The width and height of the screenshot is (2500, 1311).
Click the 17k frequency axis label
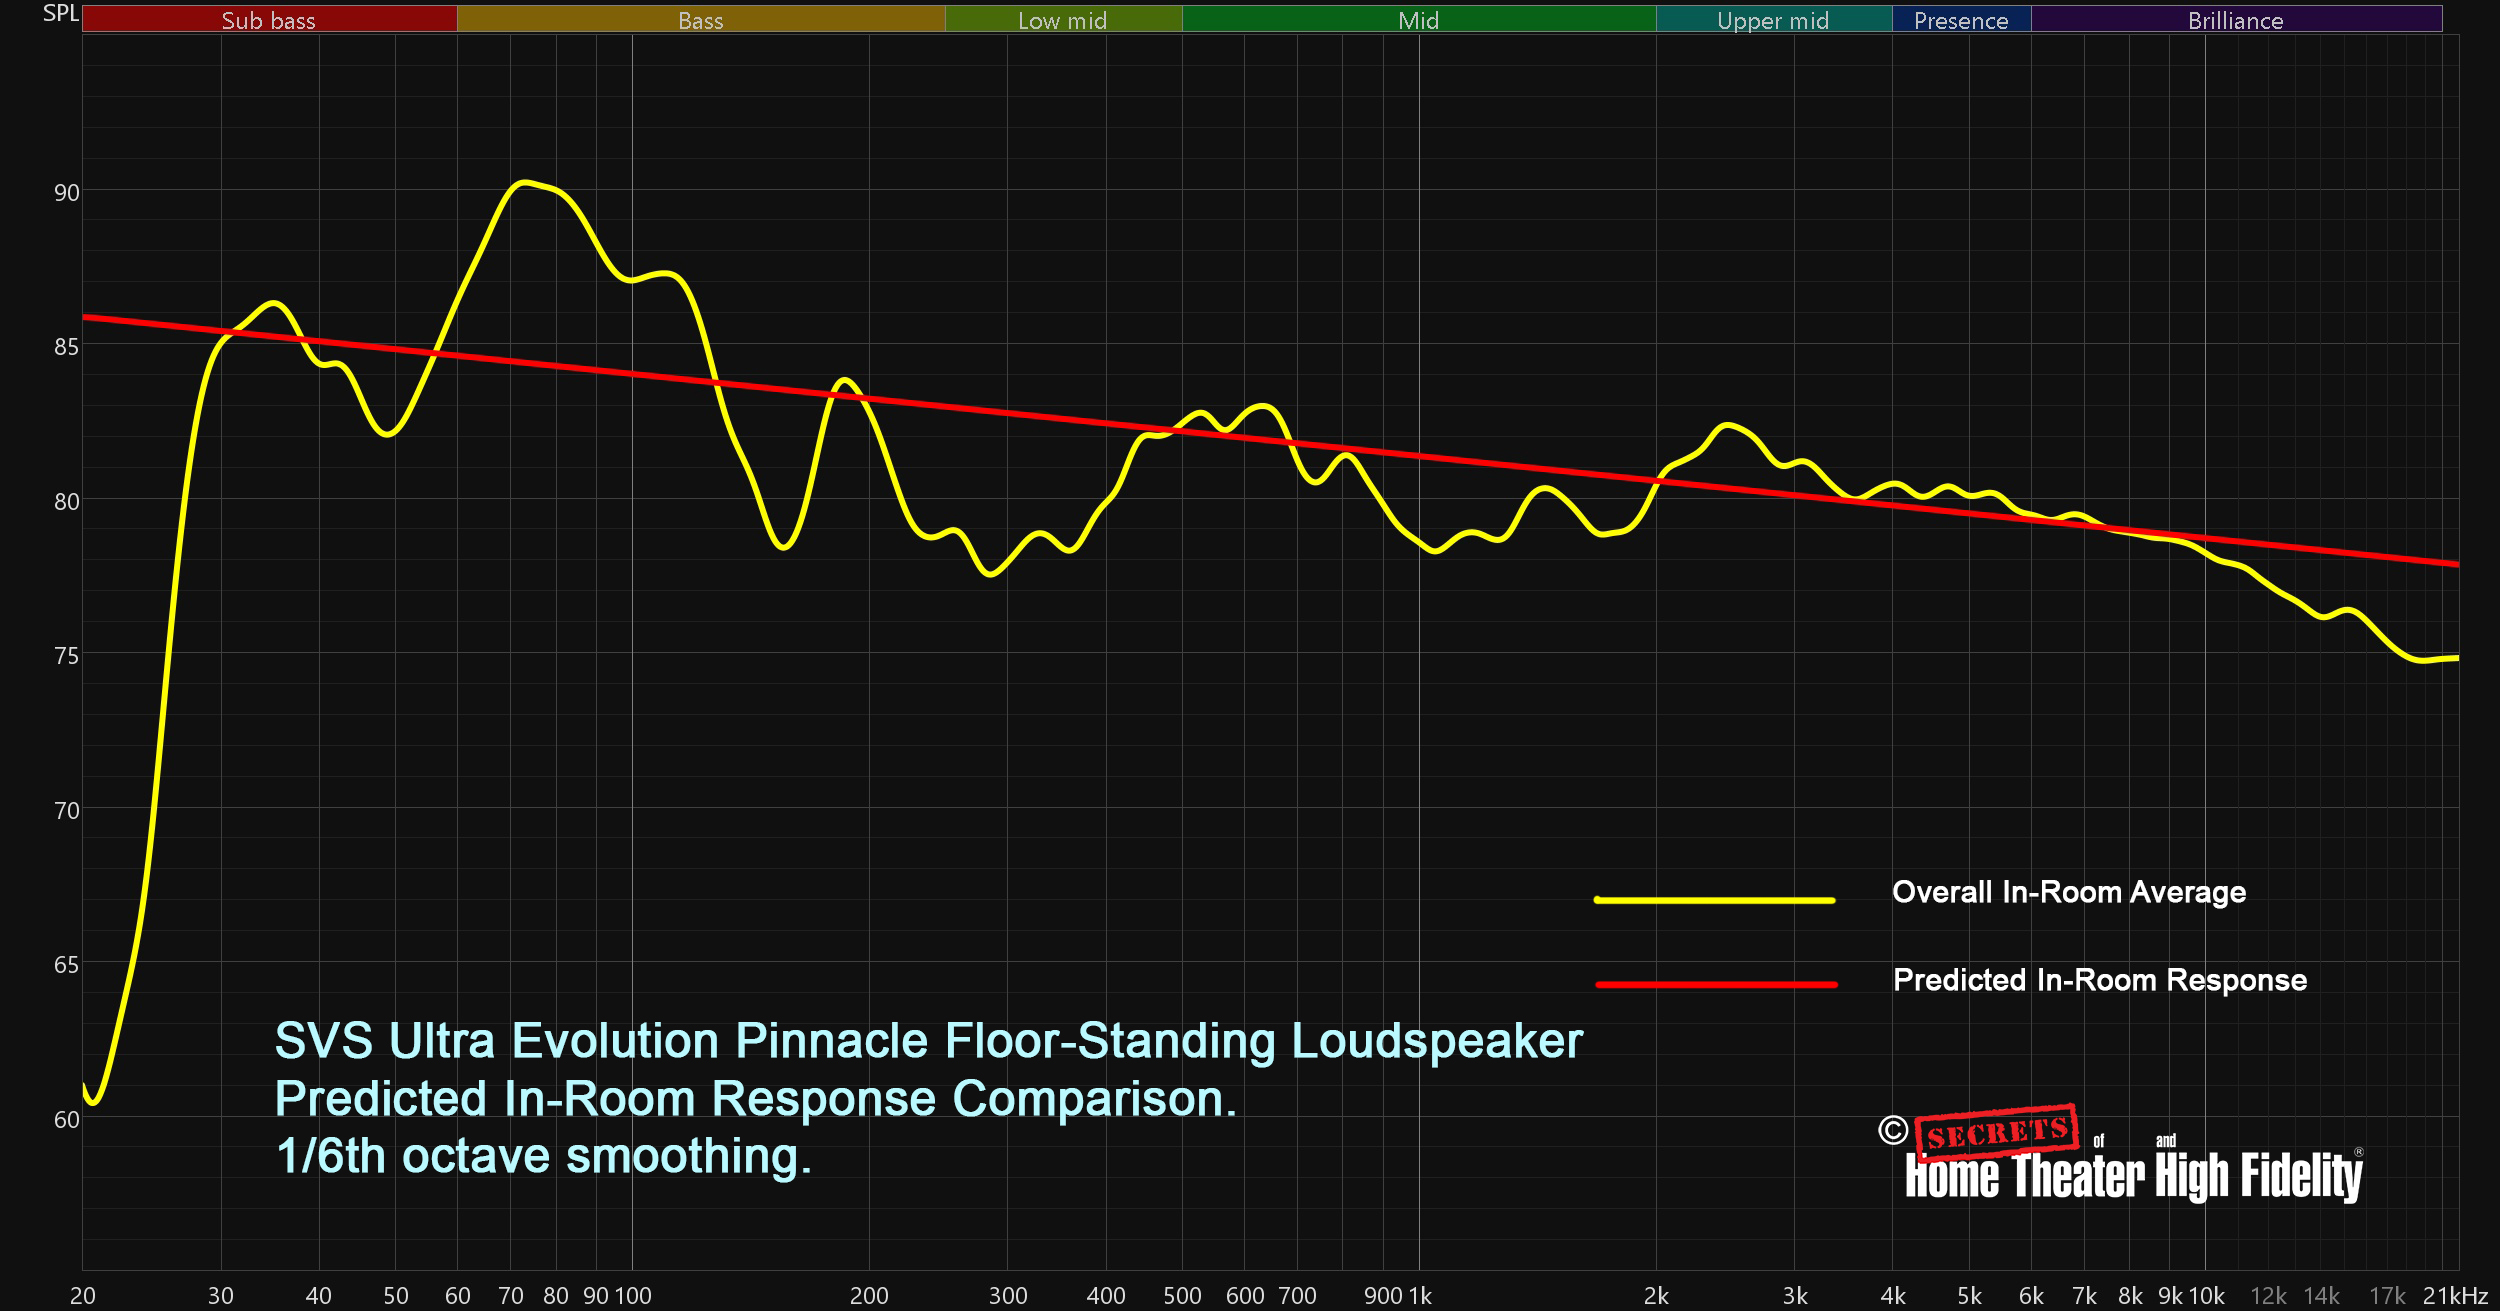coord(2387,1296)
